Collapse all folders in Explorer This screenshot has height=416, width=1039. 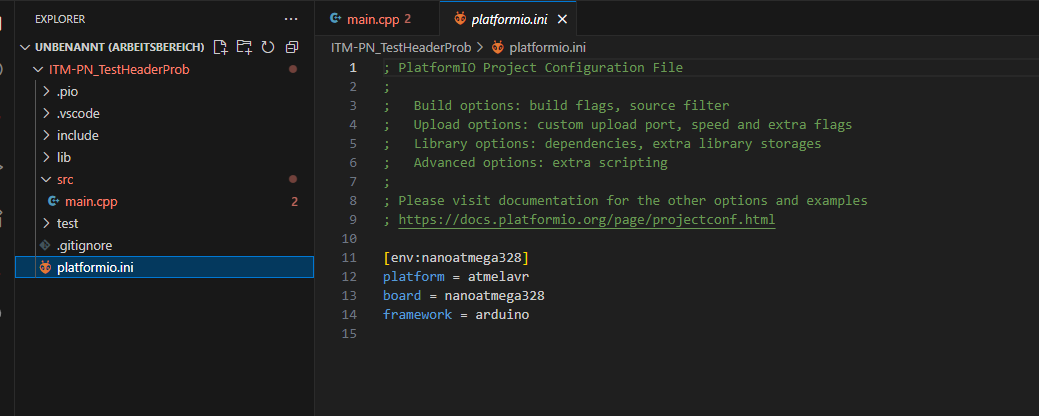pos(292,47)
